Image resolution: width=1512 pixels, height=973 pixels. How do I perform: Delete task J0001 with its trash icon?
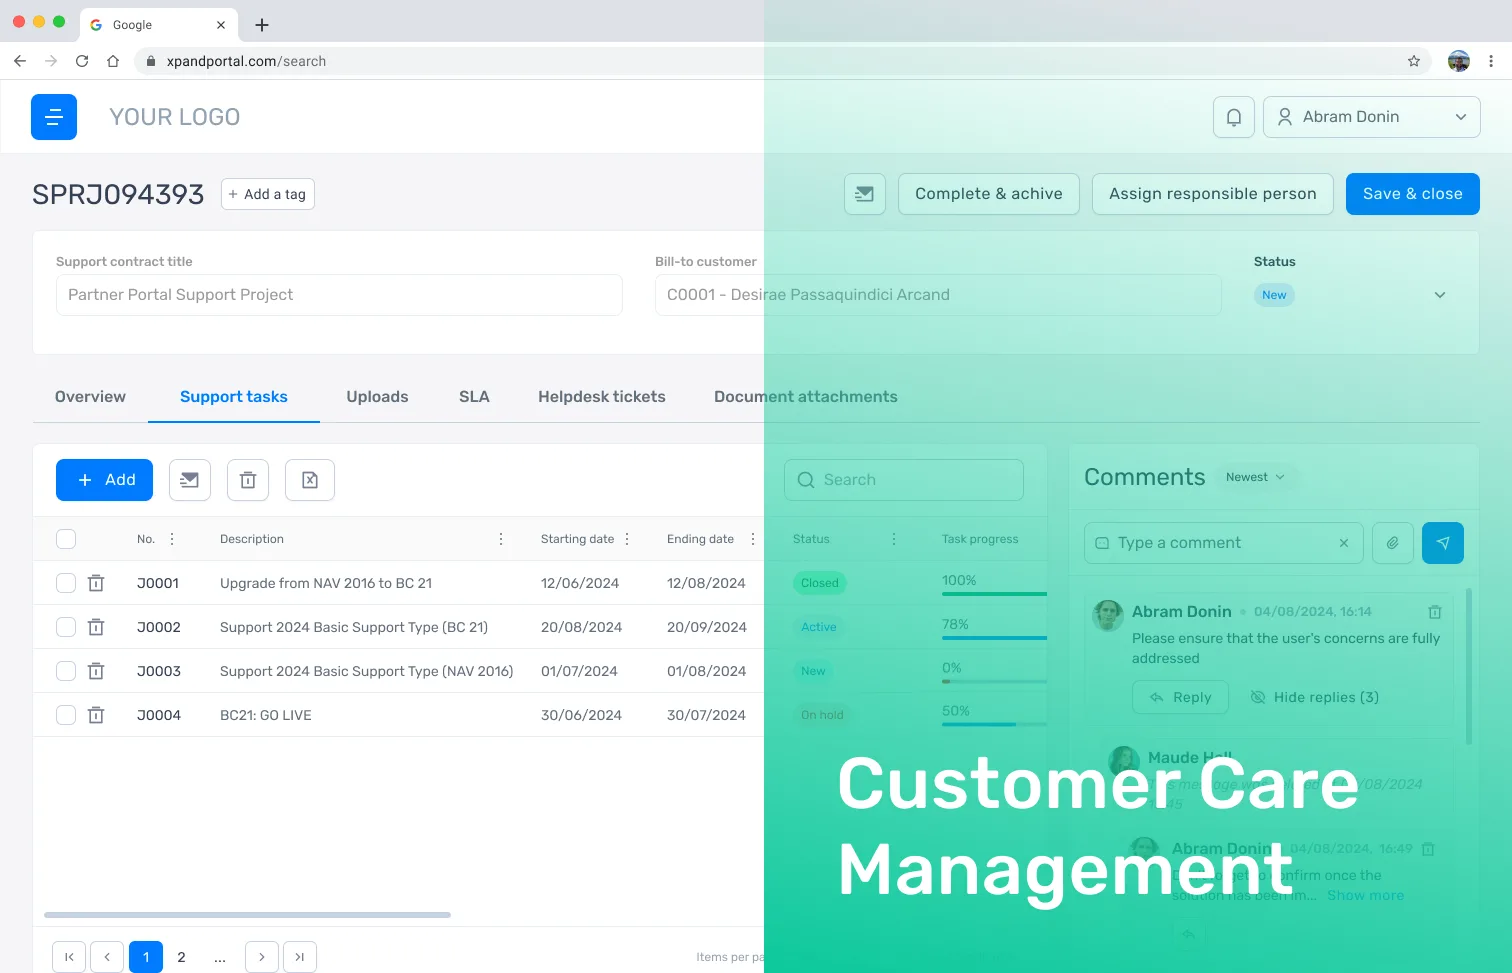[96, 583]
